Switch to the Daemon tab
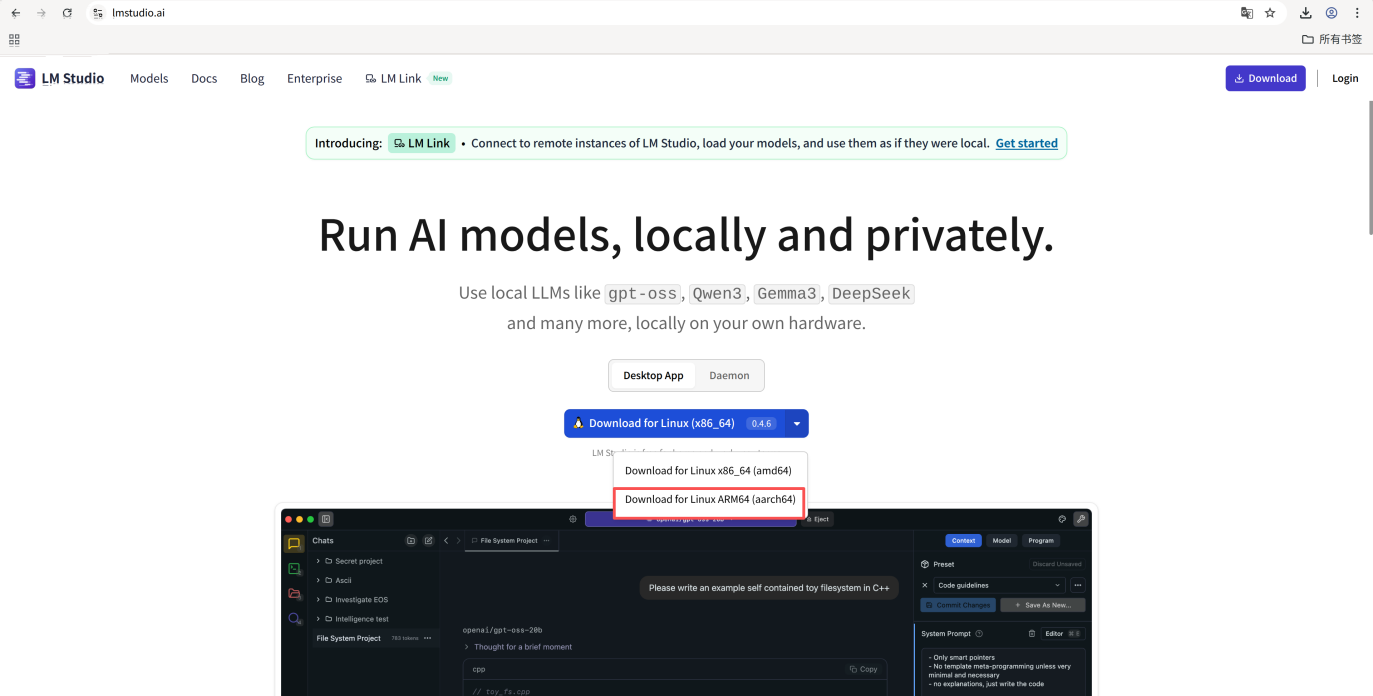Viewport: 1373px width, 696px height. tap(729, 376)
